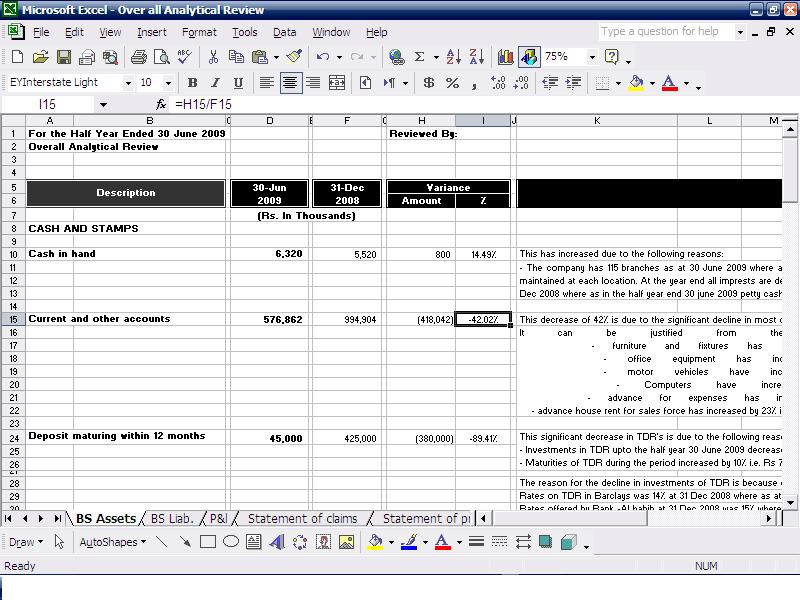800x600 pixels.
Task: Switch to the P&L sheet tab
Action: pos(218,519)
